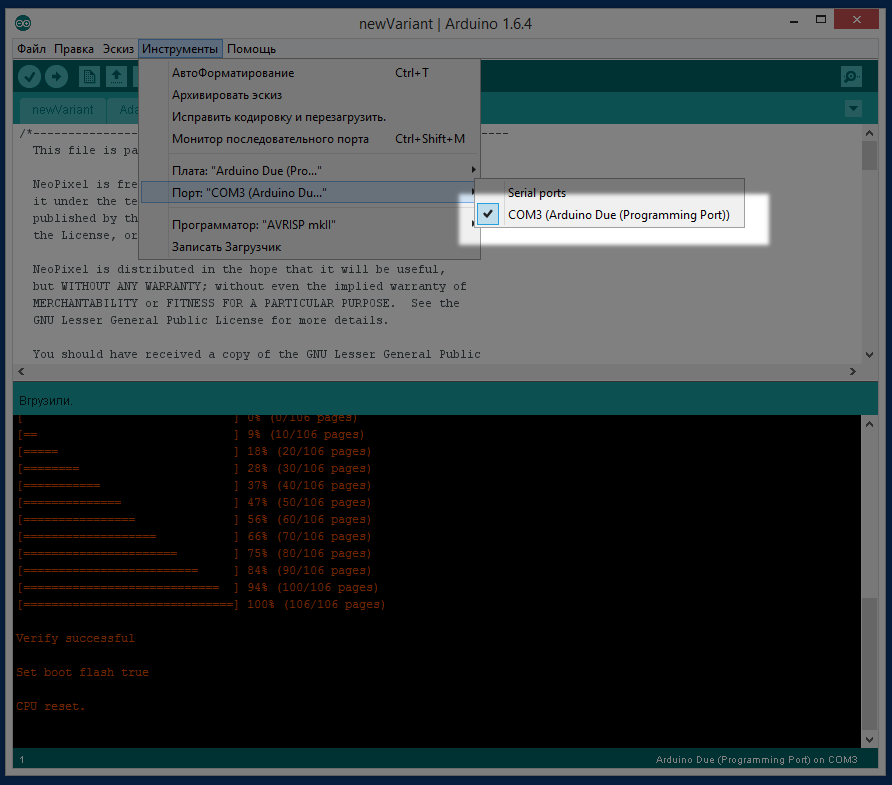Choose Исправить кодировку и перезагрузить
Viewport: 892px width, 785px height.
click(310, 117)
